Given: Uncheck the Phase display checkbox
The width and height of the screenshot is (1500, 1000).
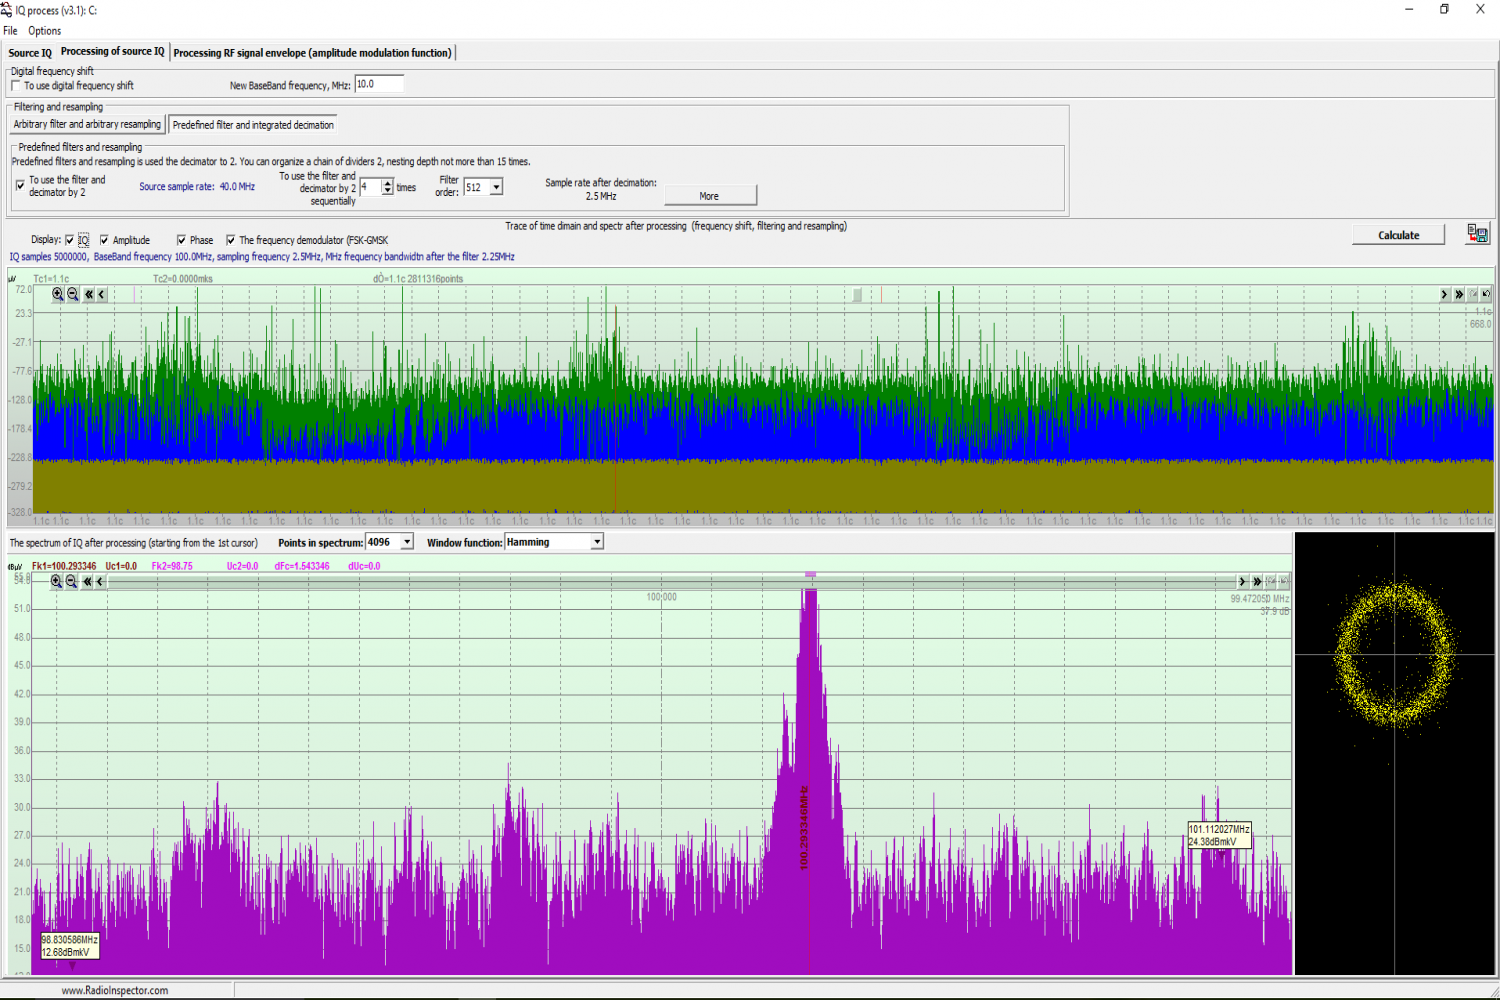Looking at the screenshot, I should pyautogui.click(x=181, y=240).
